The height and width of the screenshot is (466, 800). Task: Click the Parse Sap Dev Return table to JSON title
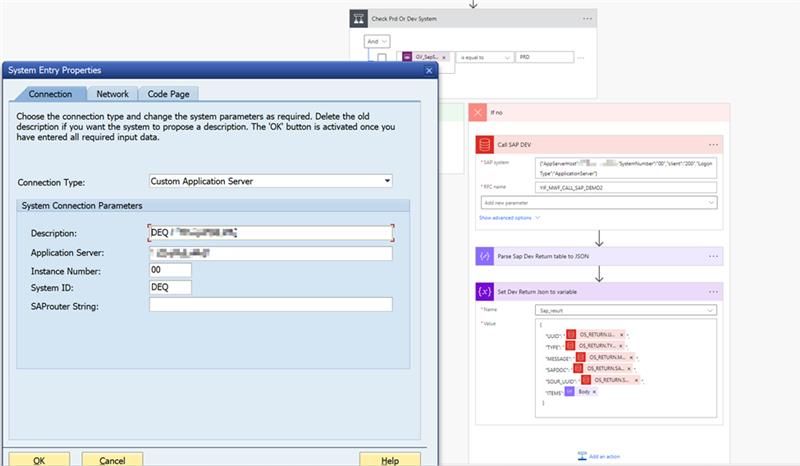point(543,256)
